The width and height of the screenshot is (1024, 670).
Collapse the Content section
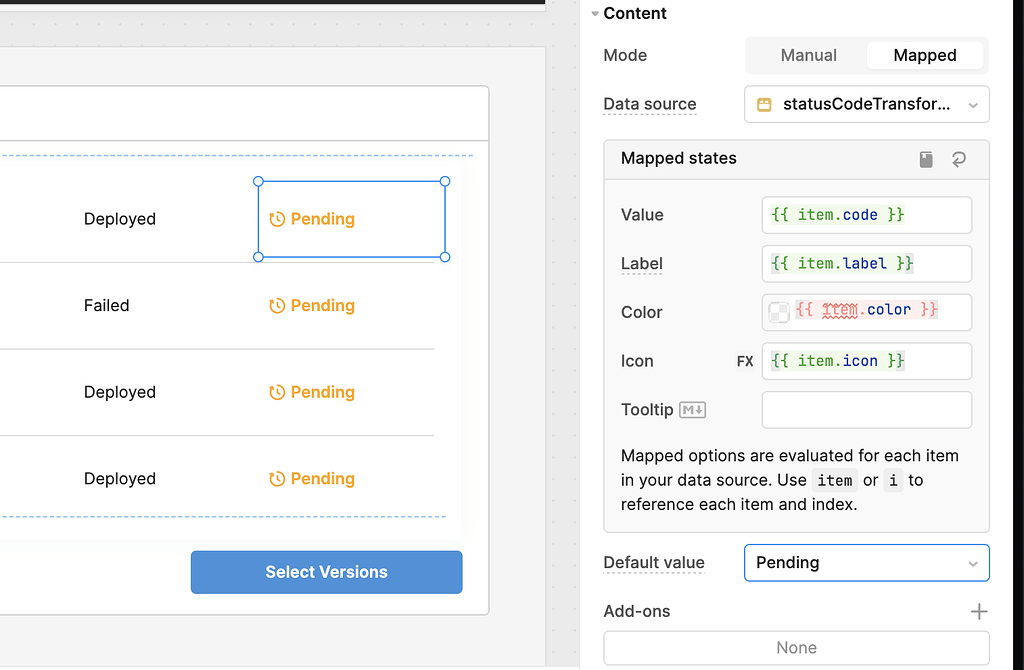click(600, 13)
